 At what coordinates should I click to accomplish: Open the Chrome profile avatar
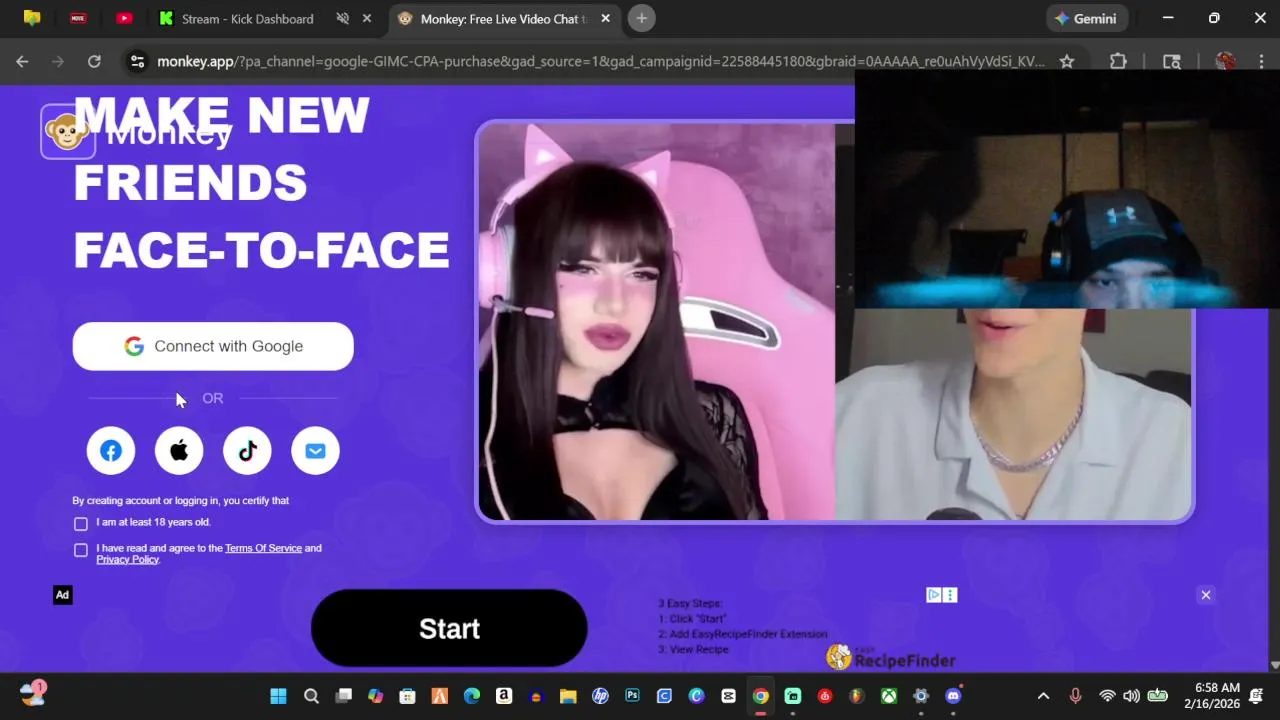point(1225,61)
